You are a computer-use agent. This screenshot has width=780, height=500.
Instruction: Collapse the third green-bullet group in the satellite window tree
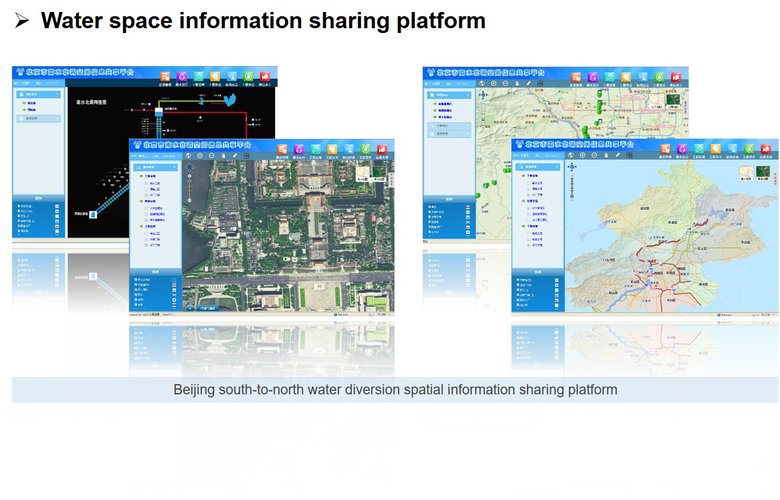tap(141, 226)
